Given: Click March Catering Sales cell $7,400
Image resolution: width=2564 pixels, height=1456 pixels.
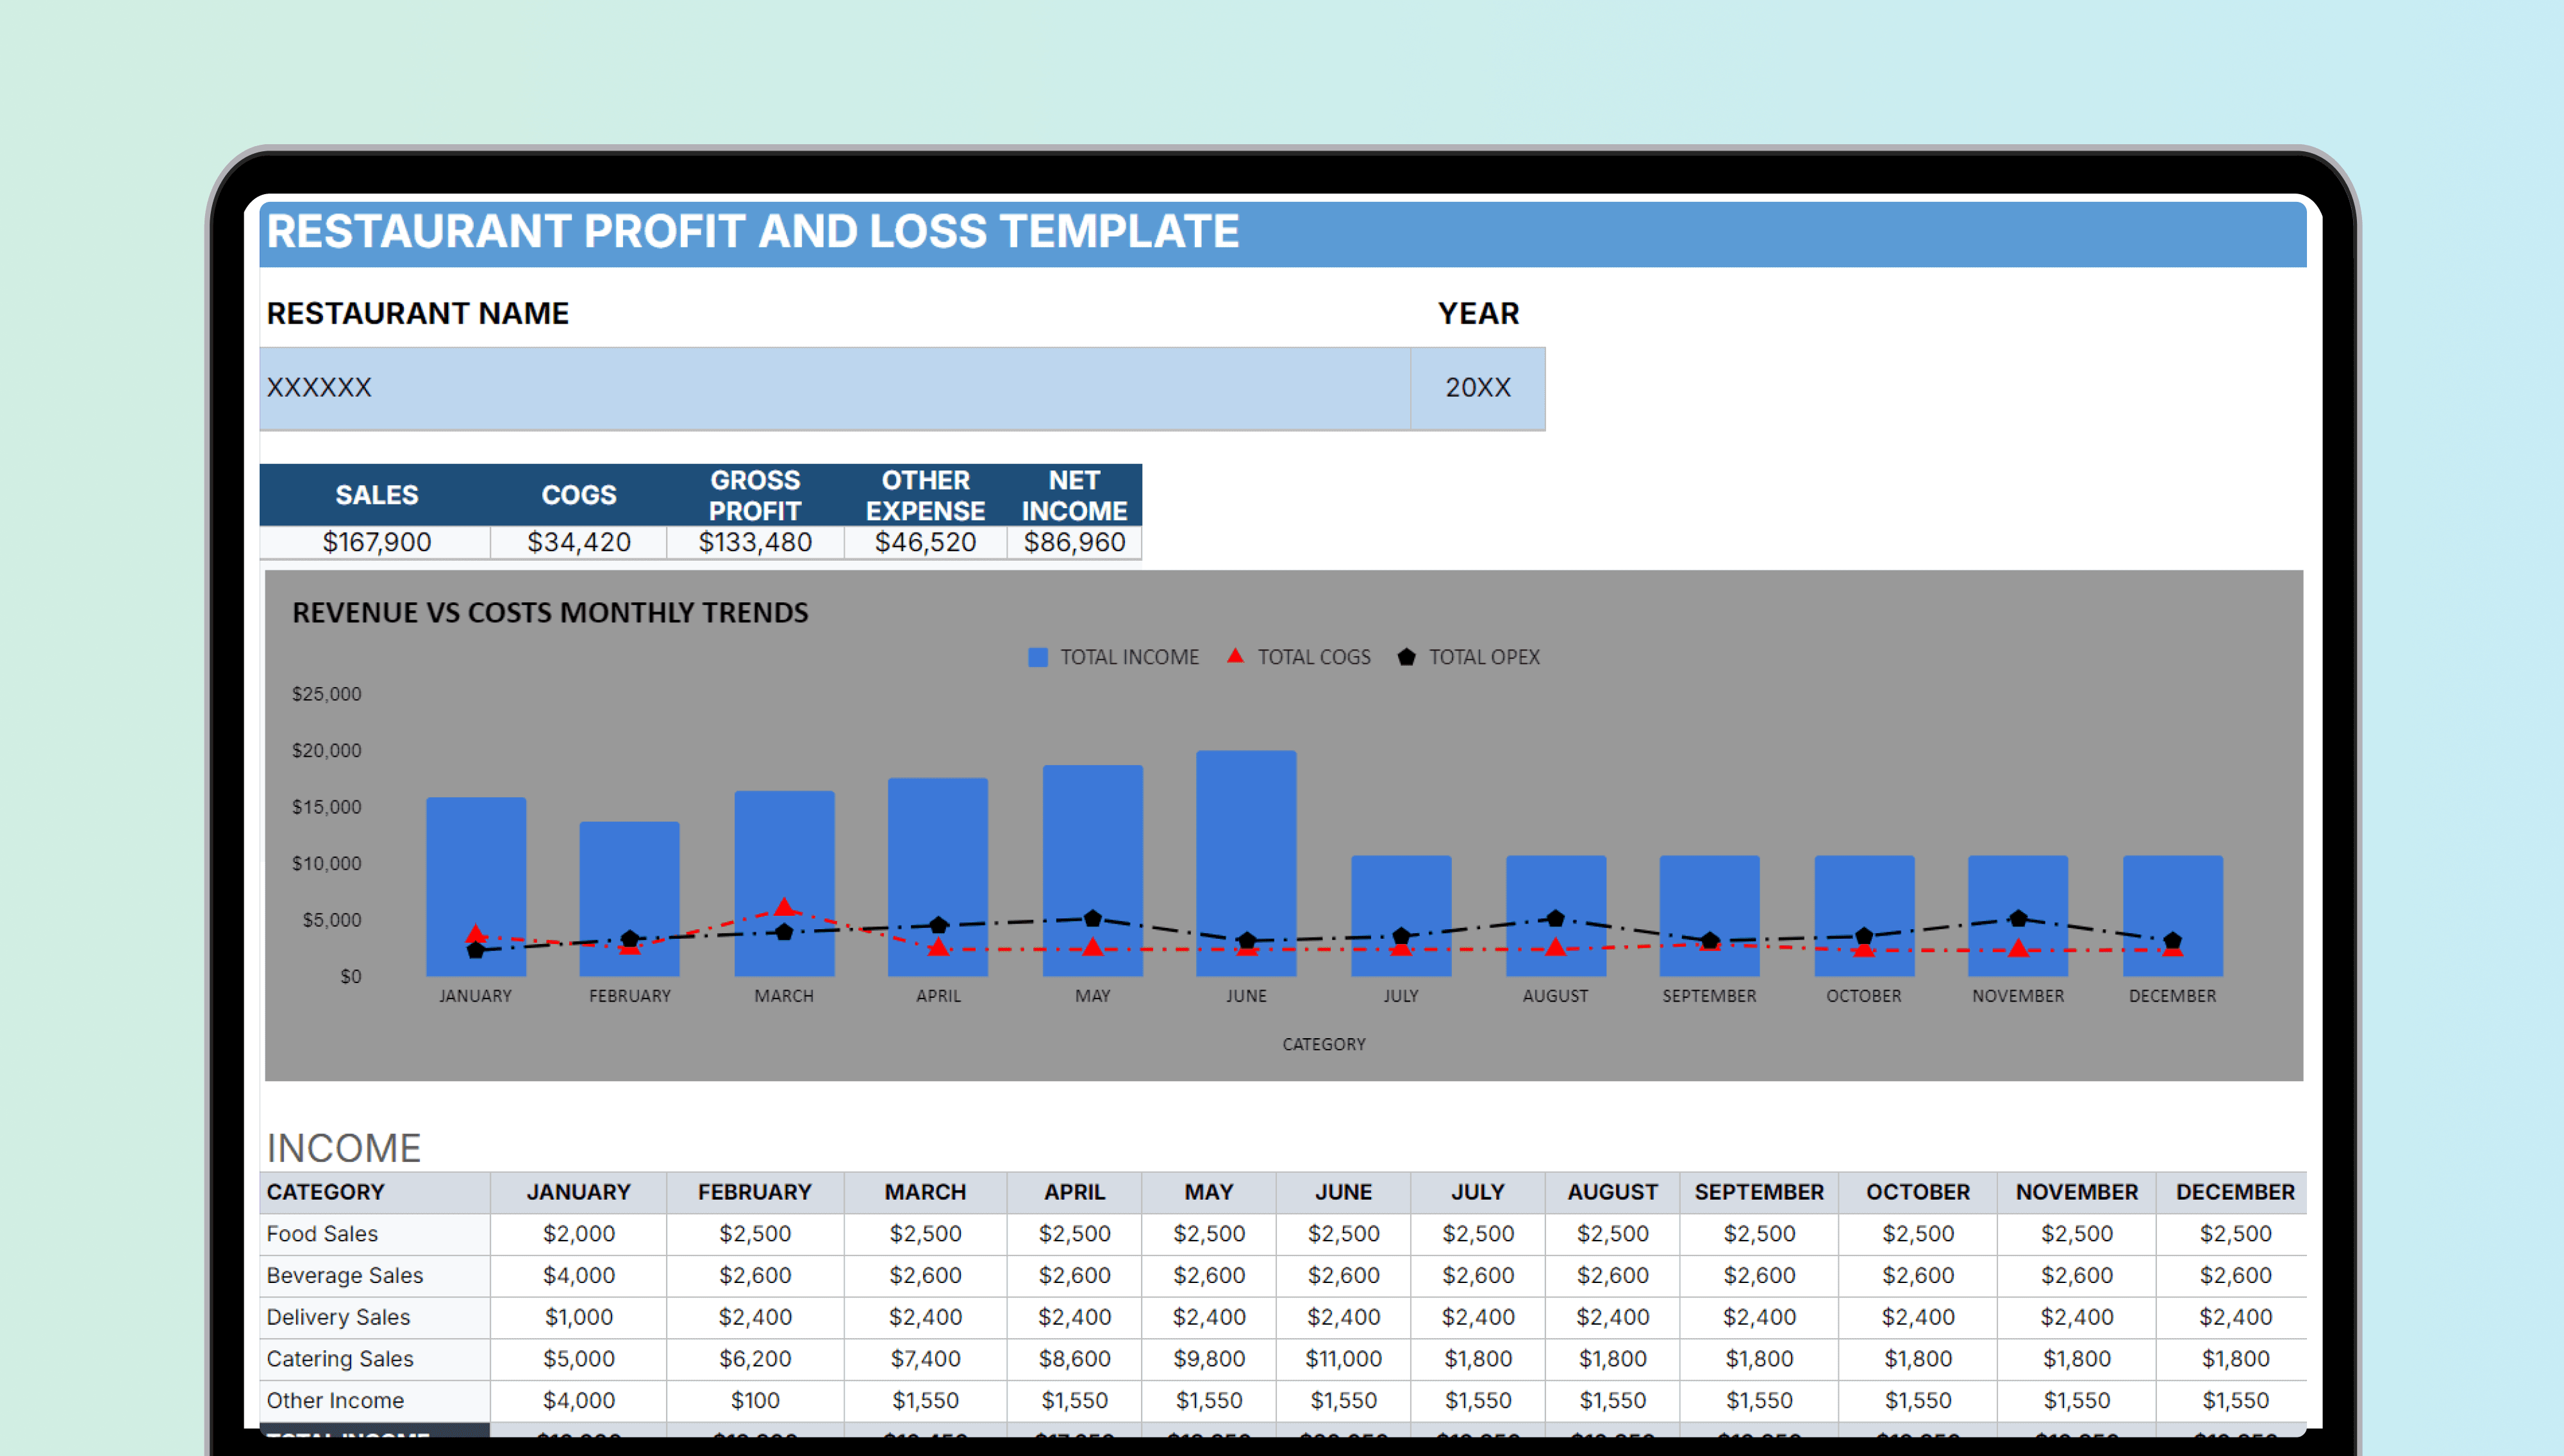Looking at the screenshot, I should (x=925, y=1359).
